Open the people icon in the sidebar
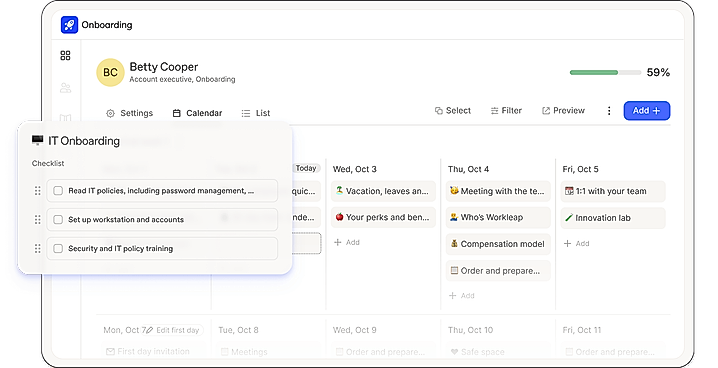The height and width of the screenshot is (368, 718). 65,88
